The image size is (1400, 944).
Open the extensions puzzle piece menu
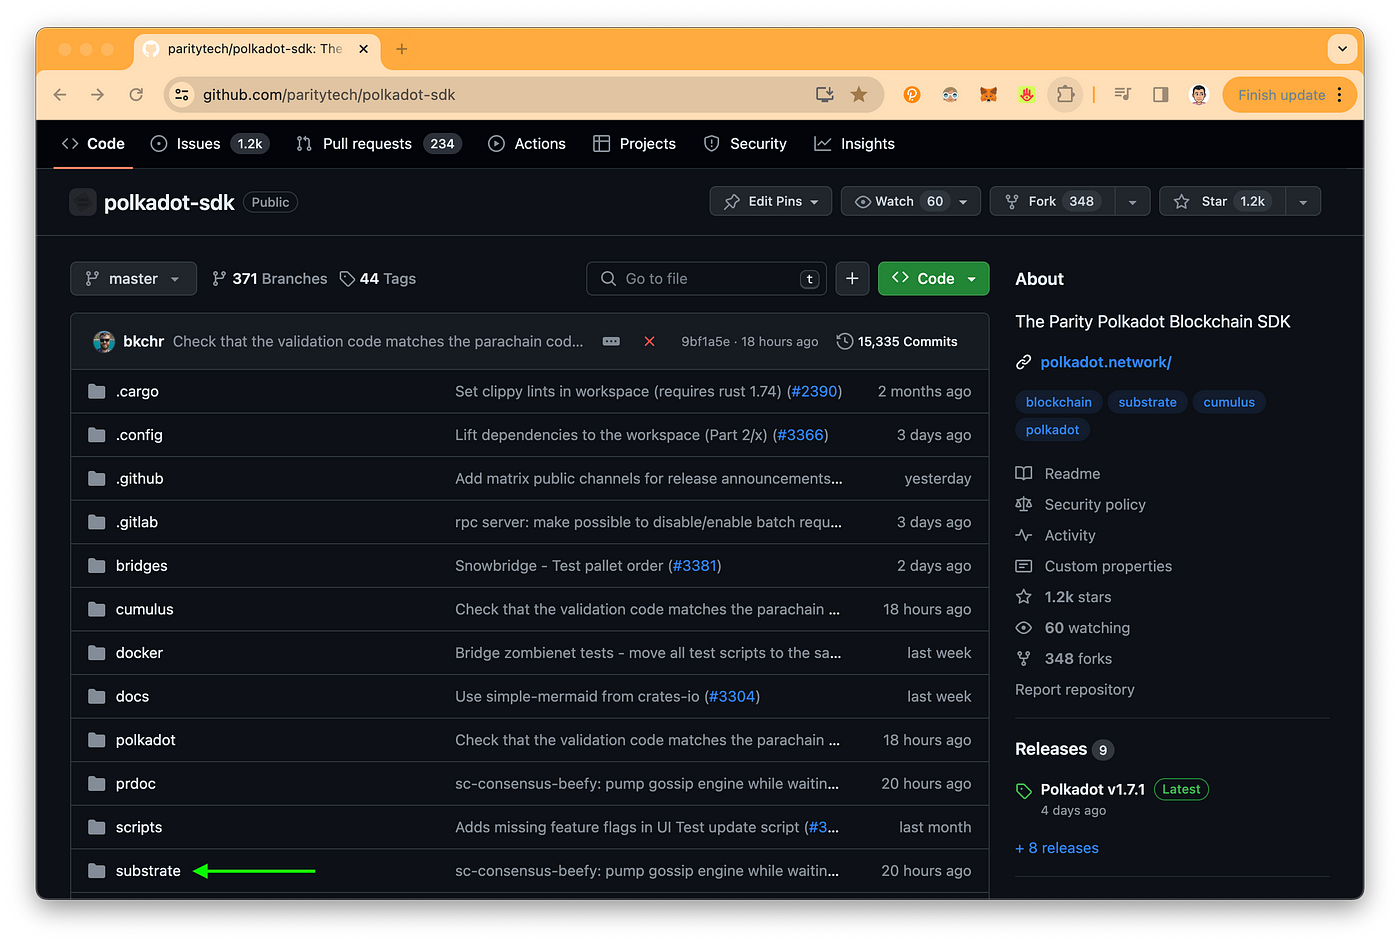pyautogui.click(x=1065, y=95)
